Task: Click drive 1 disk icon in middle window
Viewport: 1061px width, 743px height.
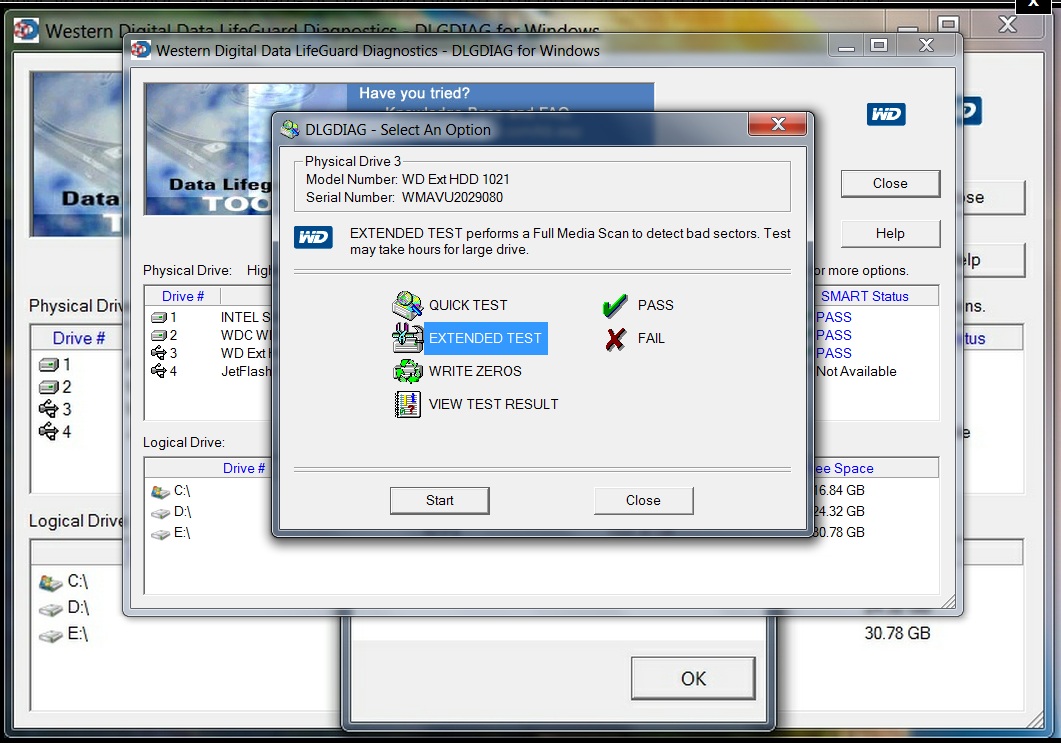Action: point(158,317)
